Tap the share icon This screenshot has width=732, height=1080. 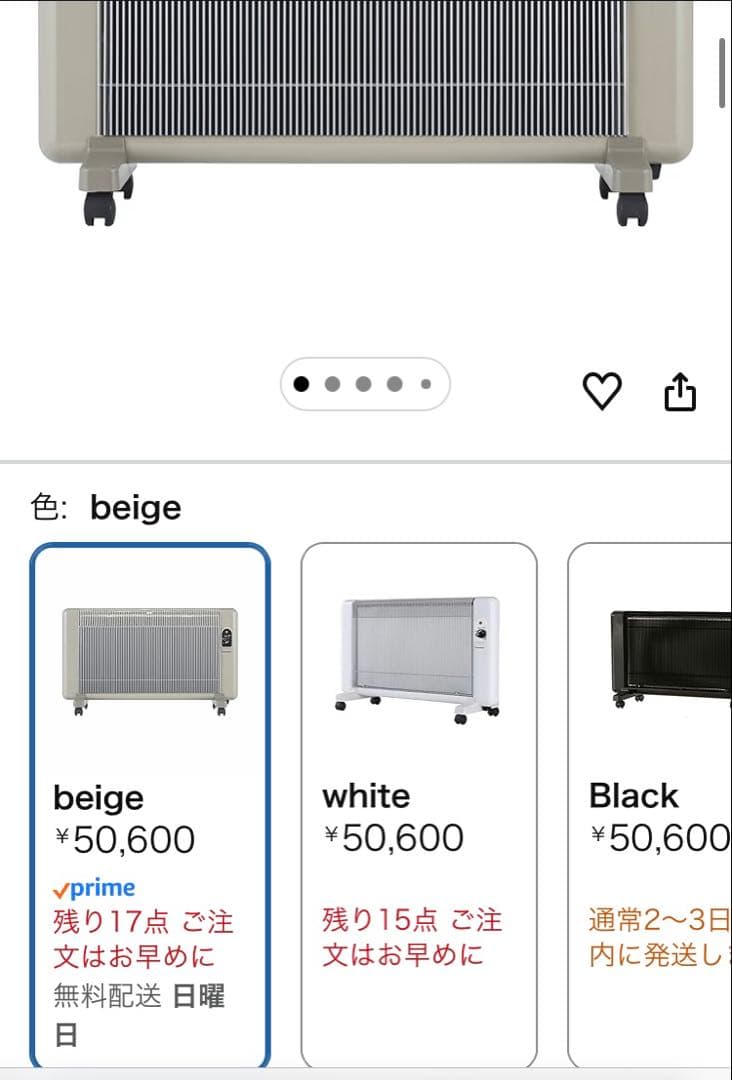coord(680,391)
